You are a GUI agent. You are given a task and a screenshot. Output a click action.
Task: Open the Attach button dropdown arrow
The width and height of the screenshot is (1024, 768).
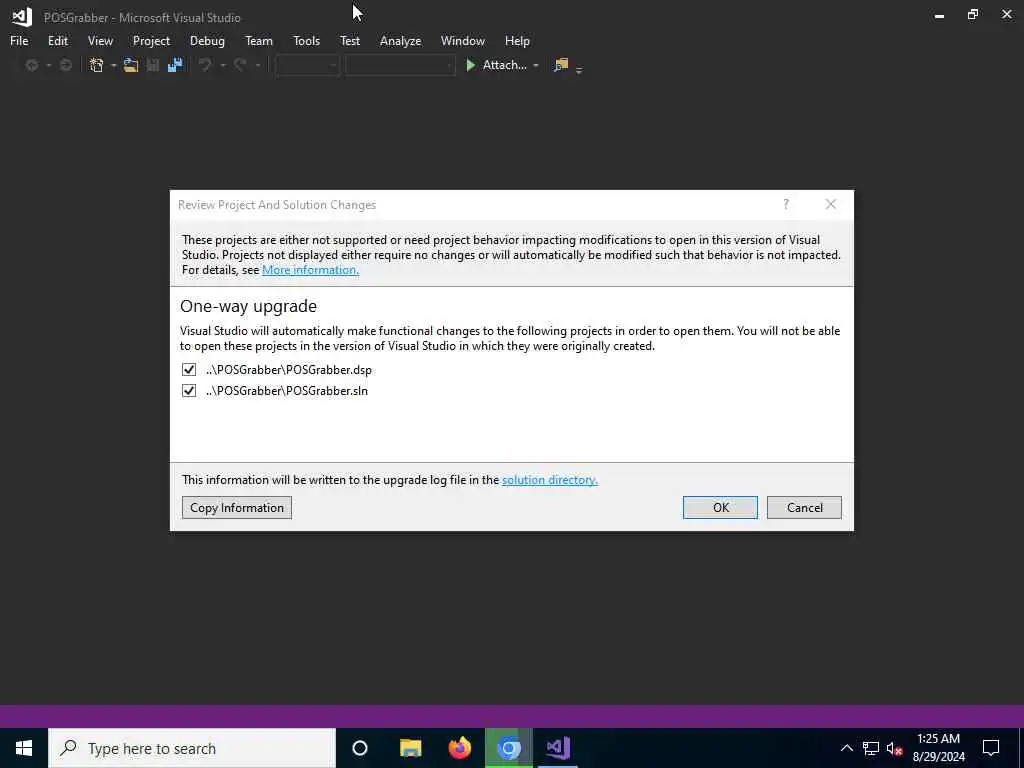click(x=536, y=65)
